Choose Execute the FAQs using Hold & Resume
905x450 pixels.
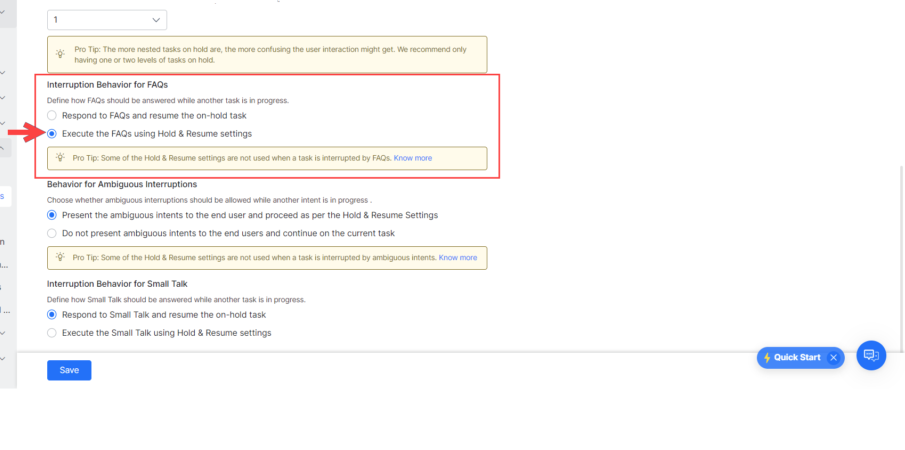coord(52,133)
